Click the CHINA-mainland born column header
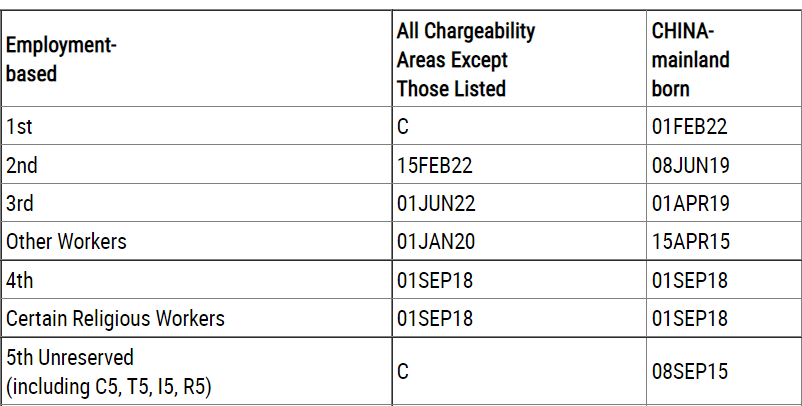Image resolution: width=802 pixels, height=406 pixels. pyautogui.click(x=690, y=60)
